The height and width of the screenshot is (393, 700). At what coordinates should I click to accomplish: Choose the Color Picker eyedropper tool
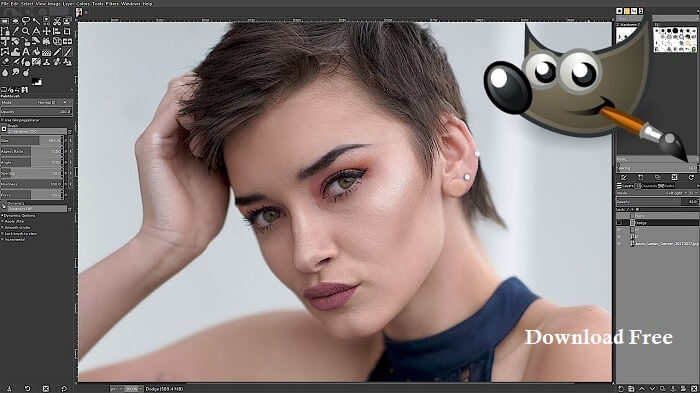(x=15, y=31)
